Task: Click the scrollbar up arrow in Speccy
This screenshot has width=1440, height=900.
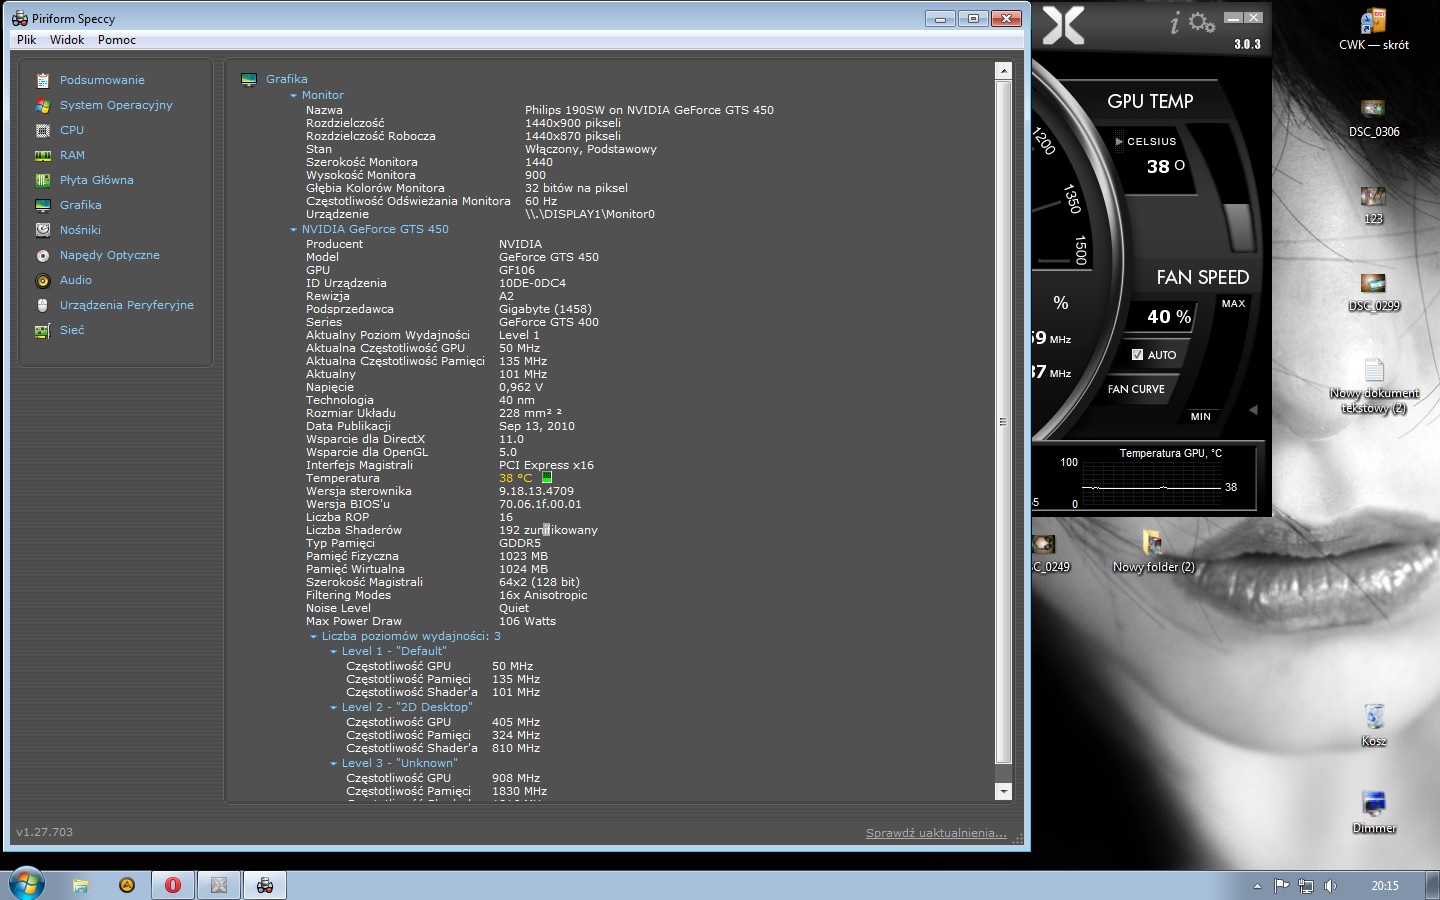Action: pos(1003,71)
